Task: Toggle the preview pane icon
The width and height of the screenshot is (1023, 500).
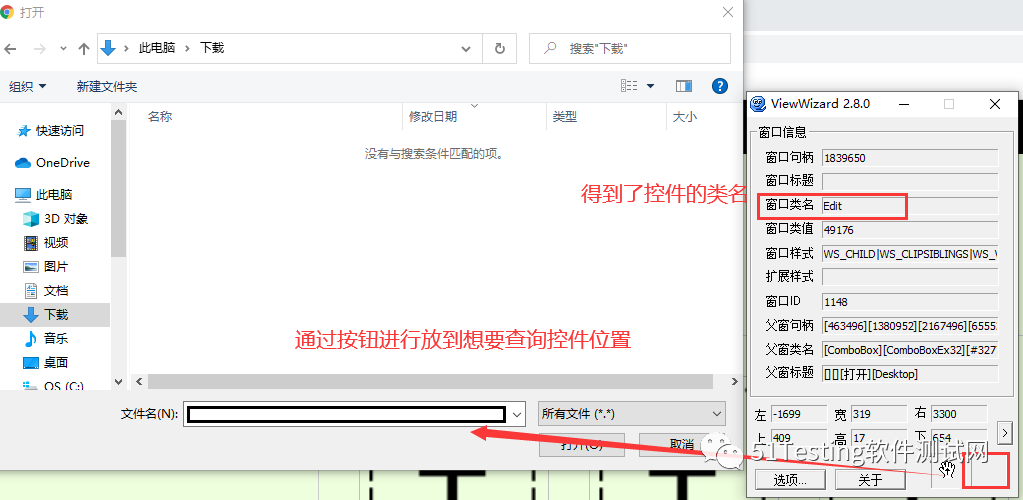Action: (684, 86)
